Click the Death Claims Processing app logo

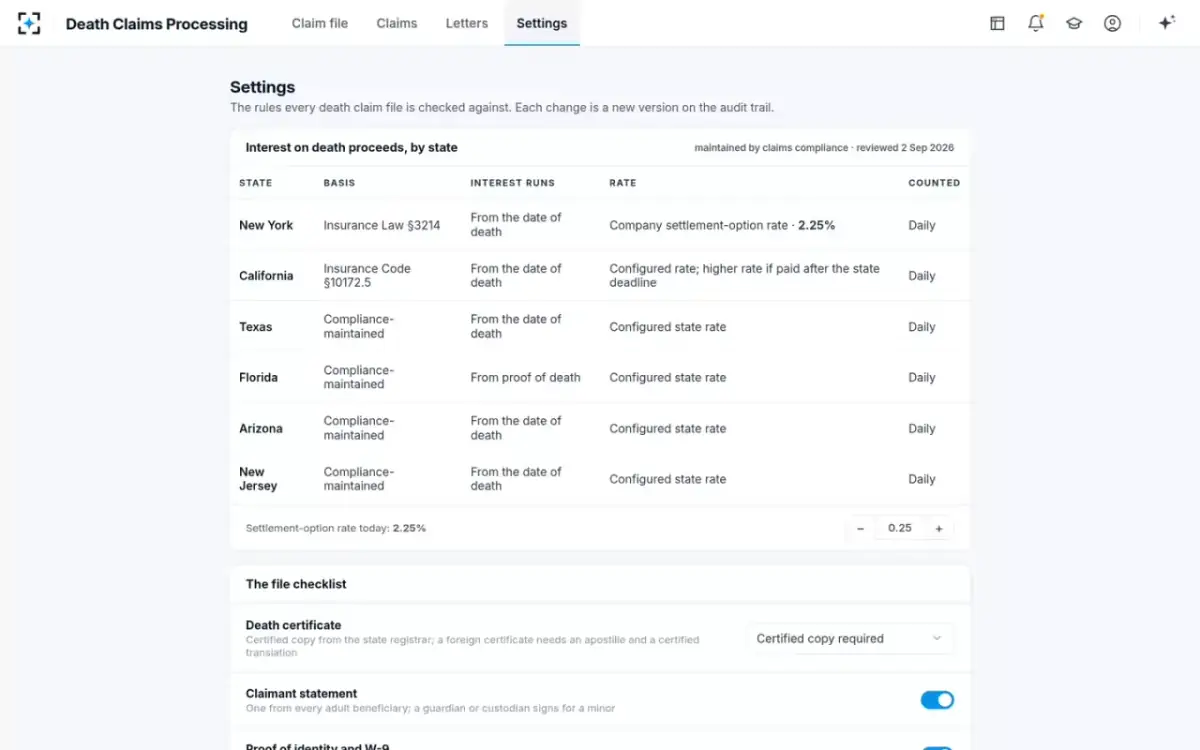coord(29,23)
